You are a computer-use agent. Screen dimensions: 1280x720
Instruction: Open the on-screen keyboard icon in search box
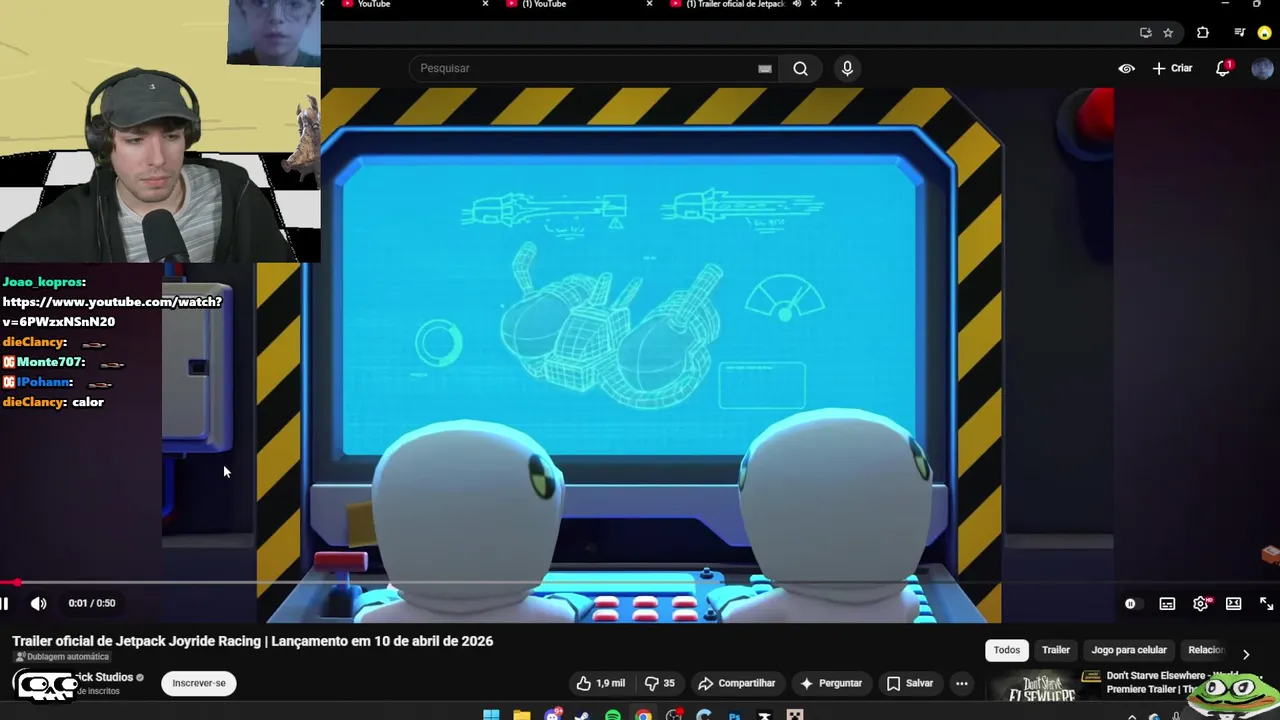point(765,68)
